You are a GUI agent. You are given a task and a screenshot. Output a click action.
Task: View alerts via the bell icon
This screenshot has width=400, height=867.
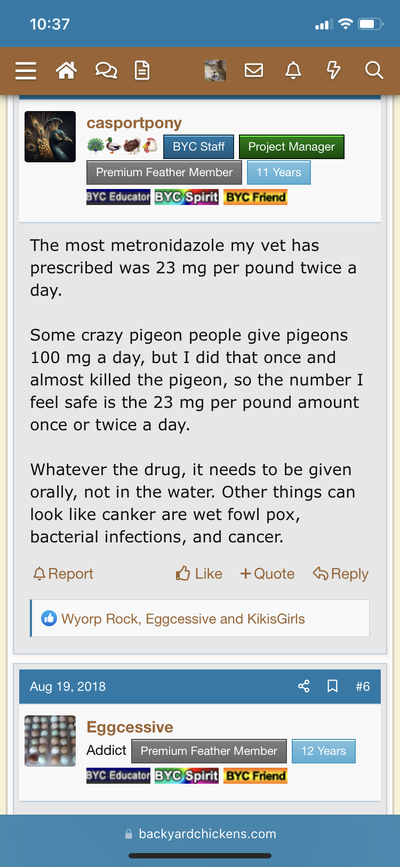tap(293, 71)
